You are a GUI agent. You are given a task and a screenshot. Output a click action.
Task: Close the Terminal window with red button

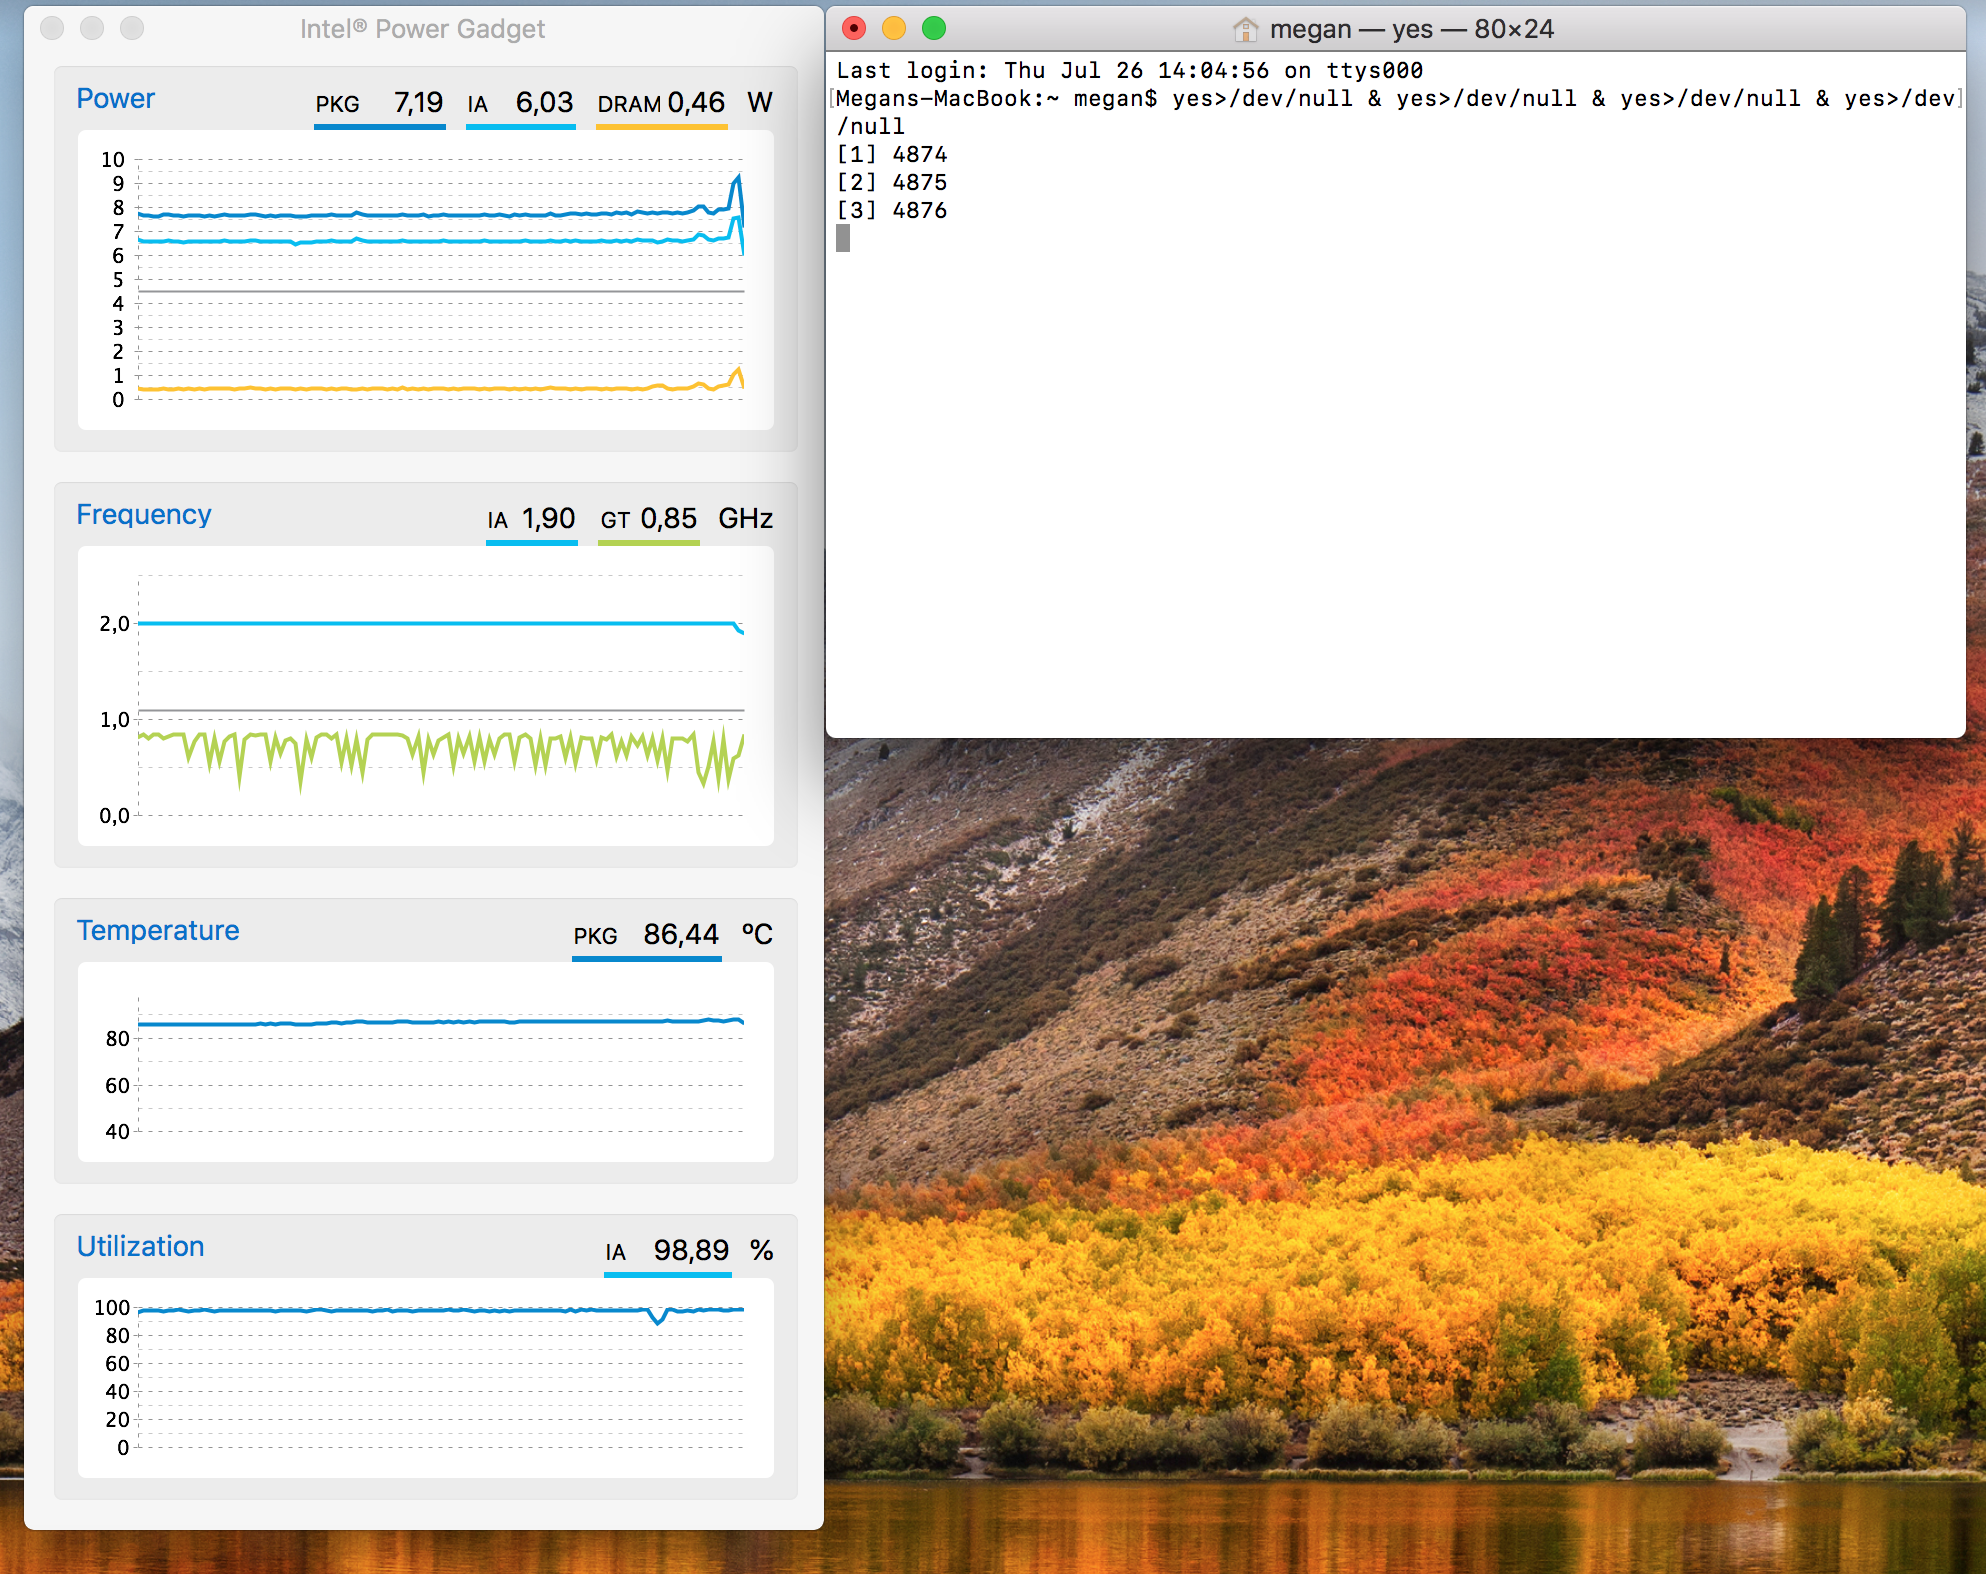(x=854, y=28)
